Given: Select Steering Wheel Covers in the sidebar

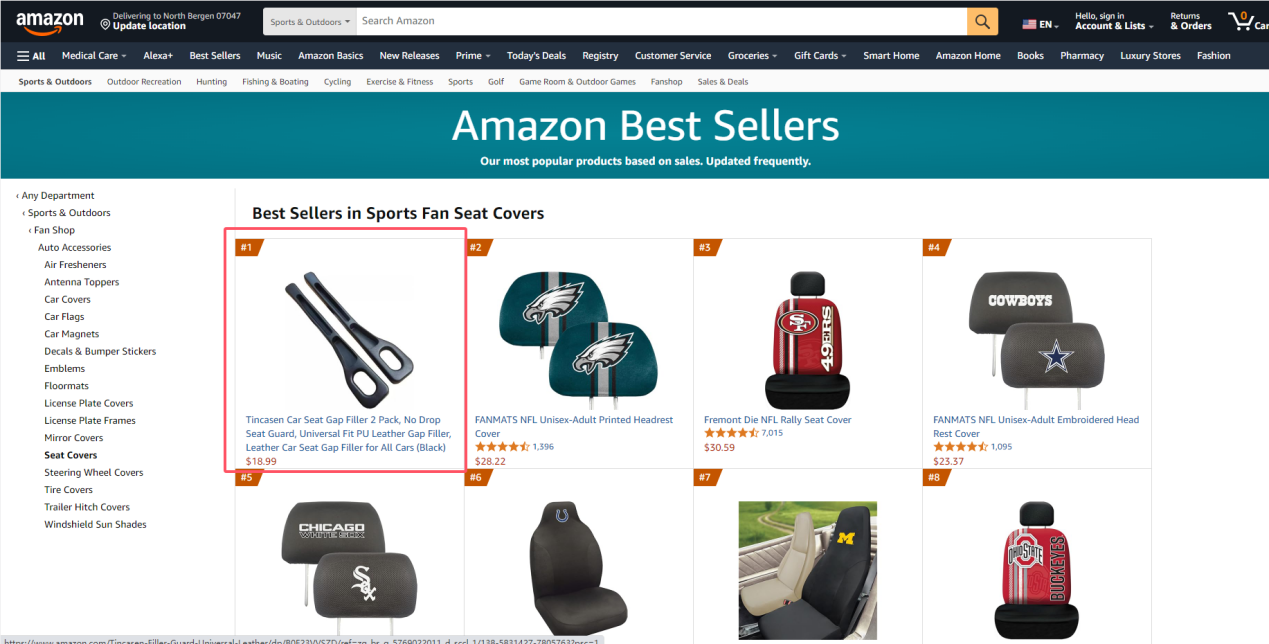Looking at the screenshot, I should click(x=94, y=472).
